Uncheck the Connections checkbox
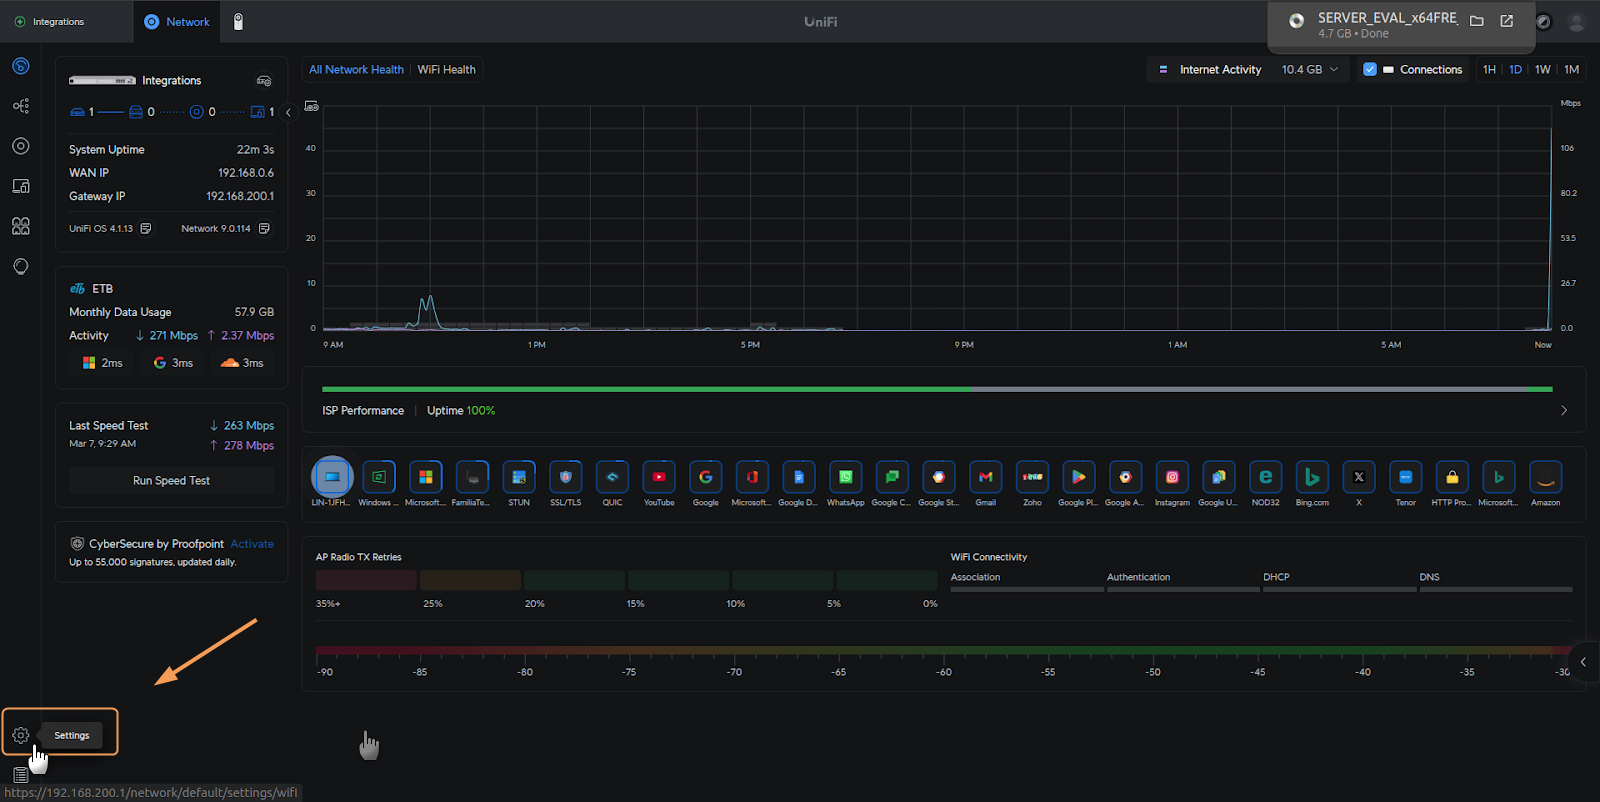This screenshot has width=1600, height=802. 1370,70
